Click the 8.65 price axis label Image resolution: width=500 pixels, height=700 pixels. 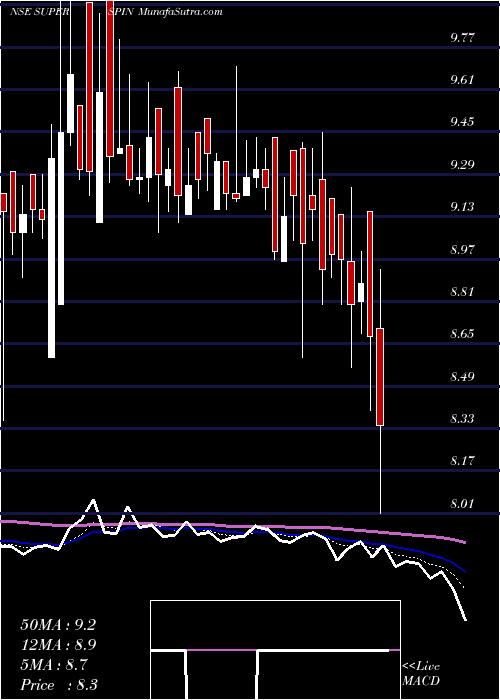pos(462,334)
